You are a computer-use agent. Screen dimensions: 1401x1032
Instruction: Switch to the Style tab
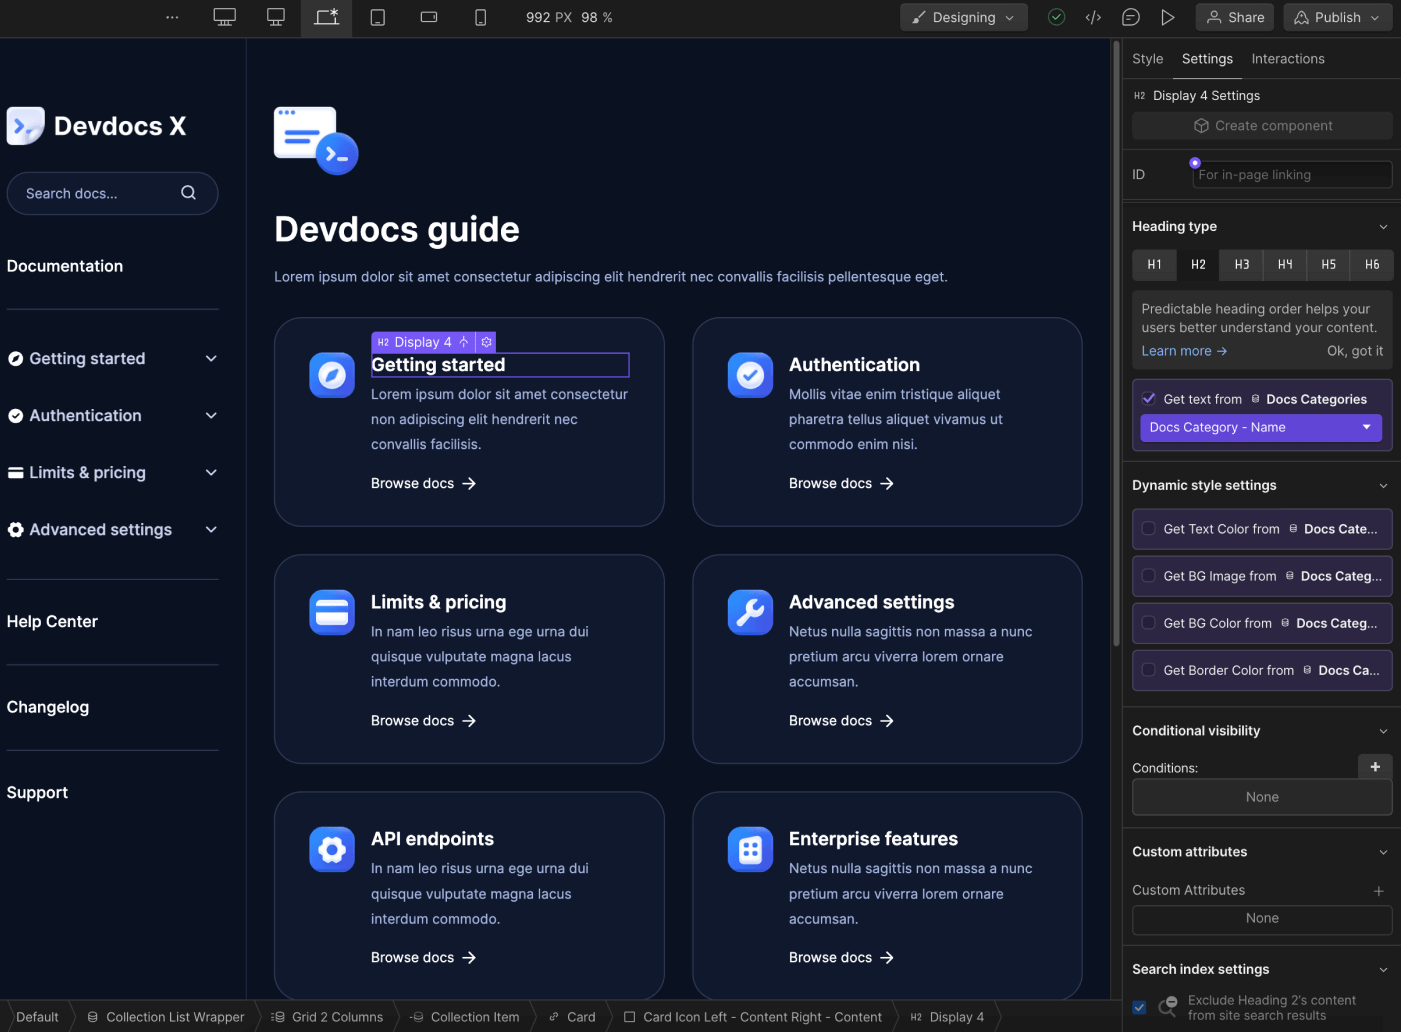(x=1147, y=58)
